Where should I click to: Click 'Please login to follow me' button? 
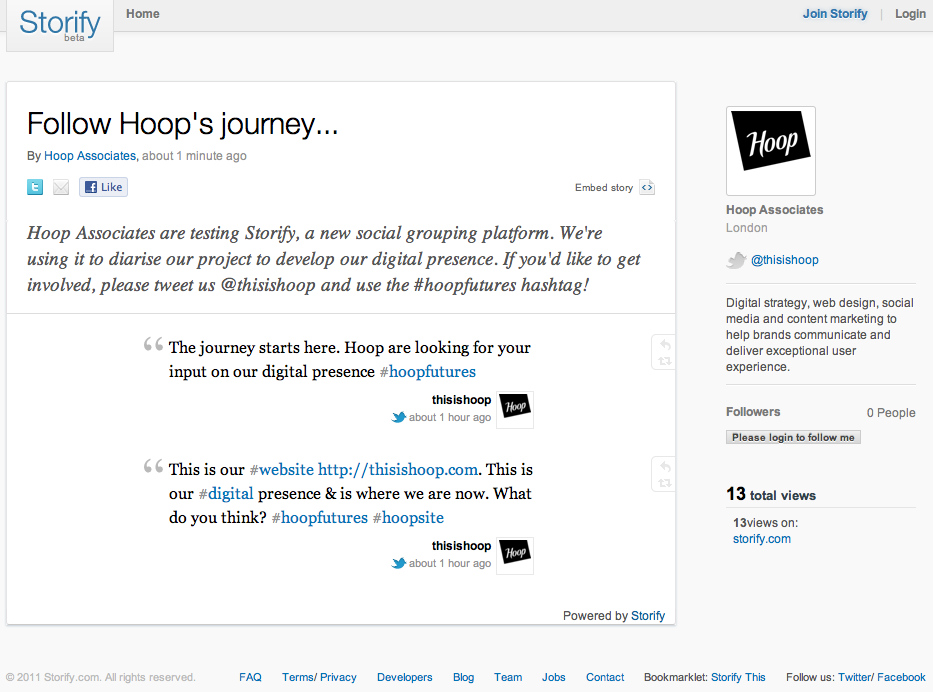[793, 437]
